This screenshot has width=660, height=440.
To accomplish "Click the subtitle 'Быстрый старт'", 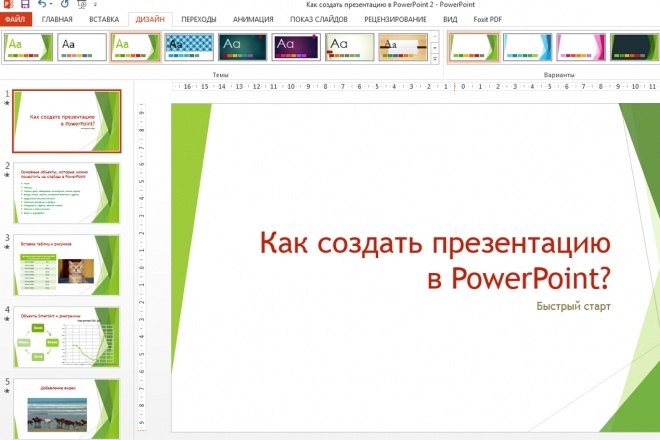I will tap(573, 307).
